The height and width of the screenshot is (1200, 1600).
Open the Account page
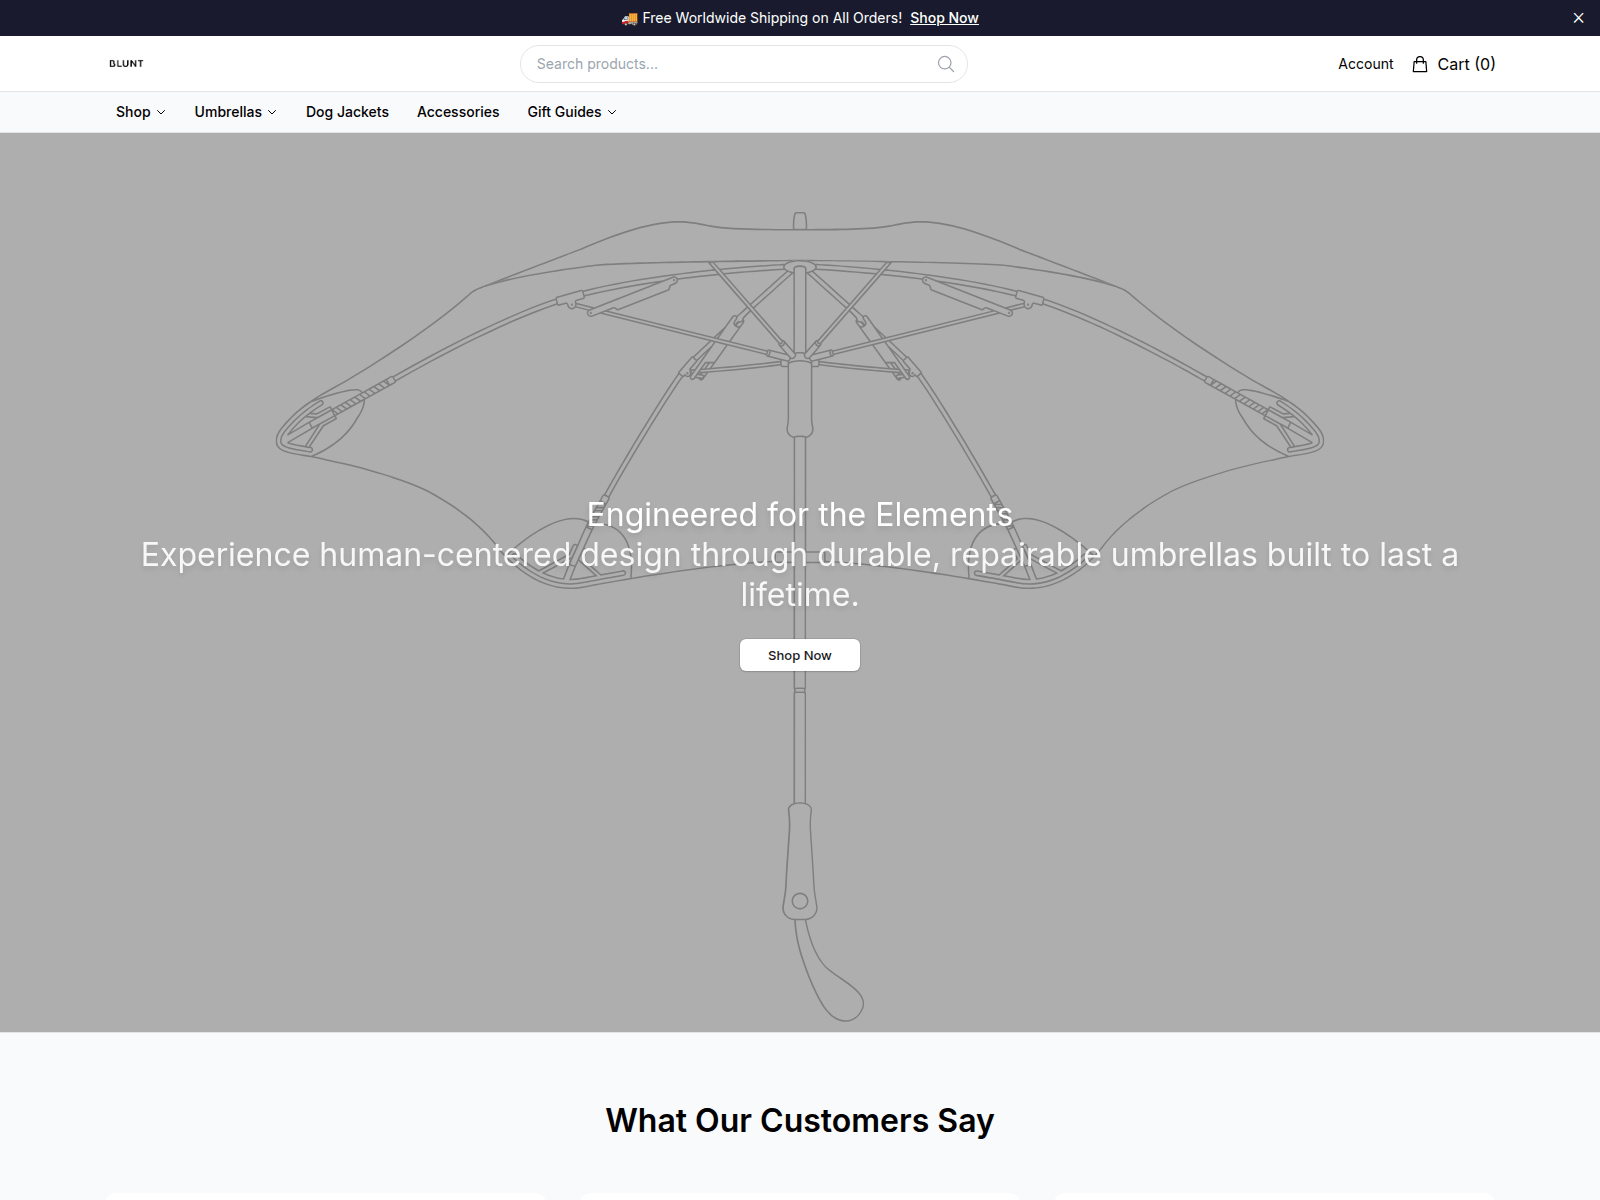1365,64
